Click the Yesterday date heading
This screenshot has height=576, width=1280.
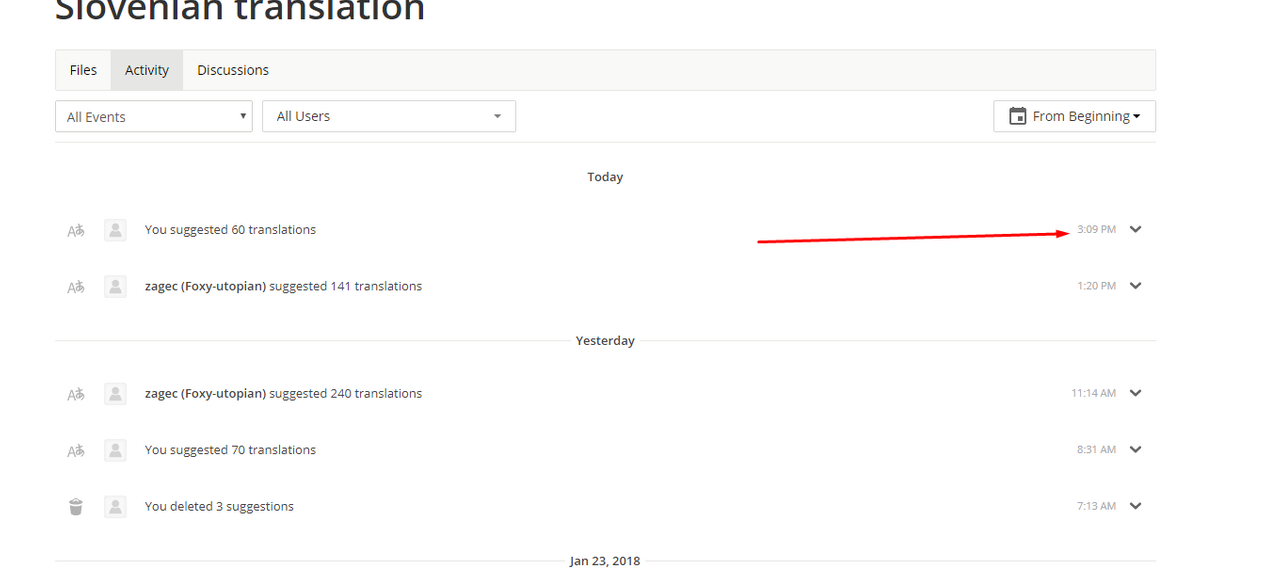tap(605, 341)
